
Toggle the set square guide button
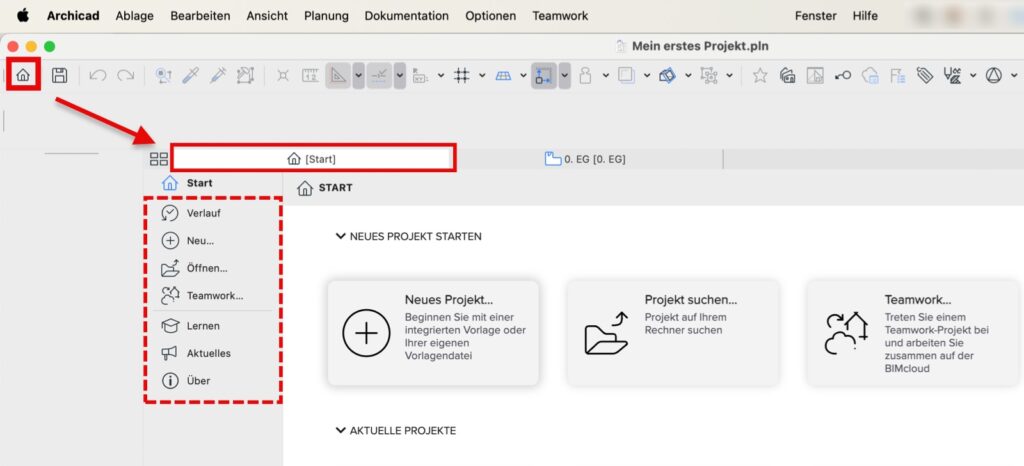point(338,76)
